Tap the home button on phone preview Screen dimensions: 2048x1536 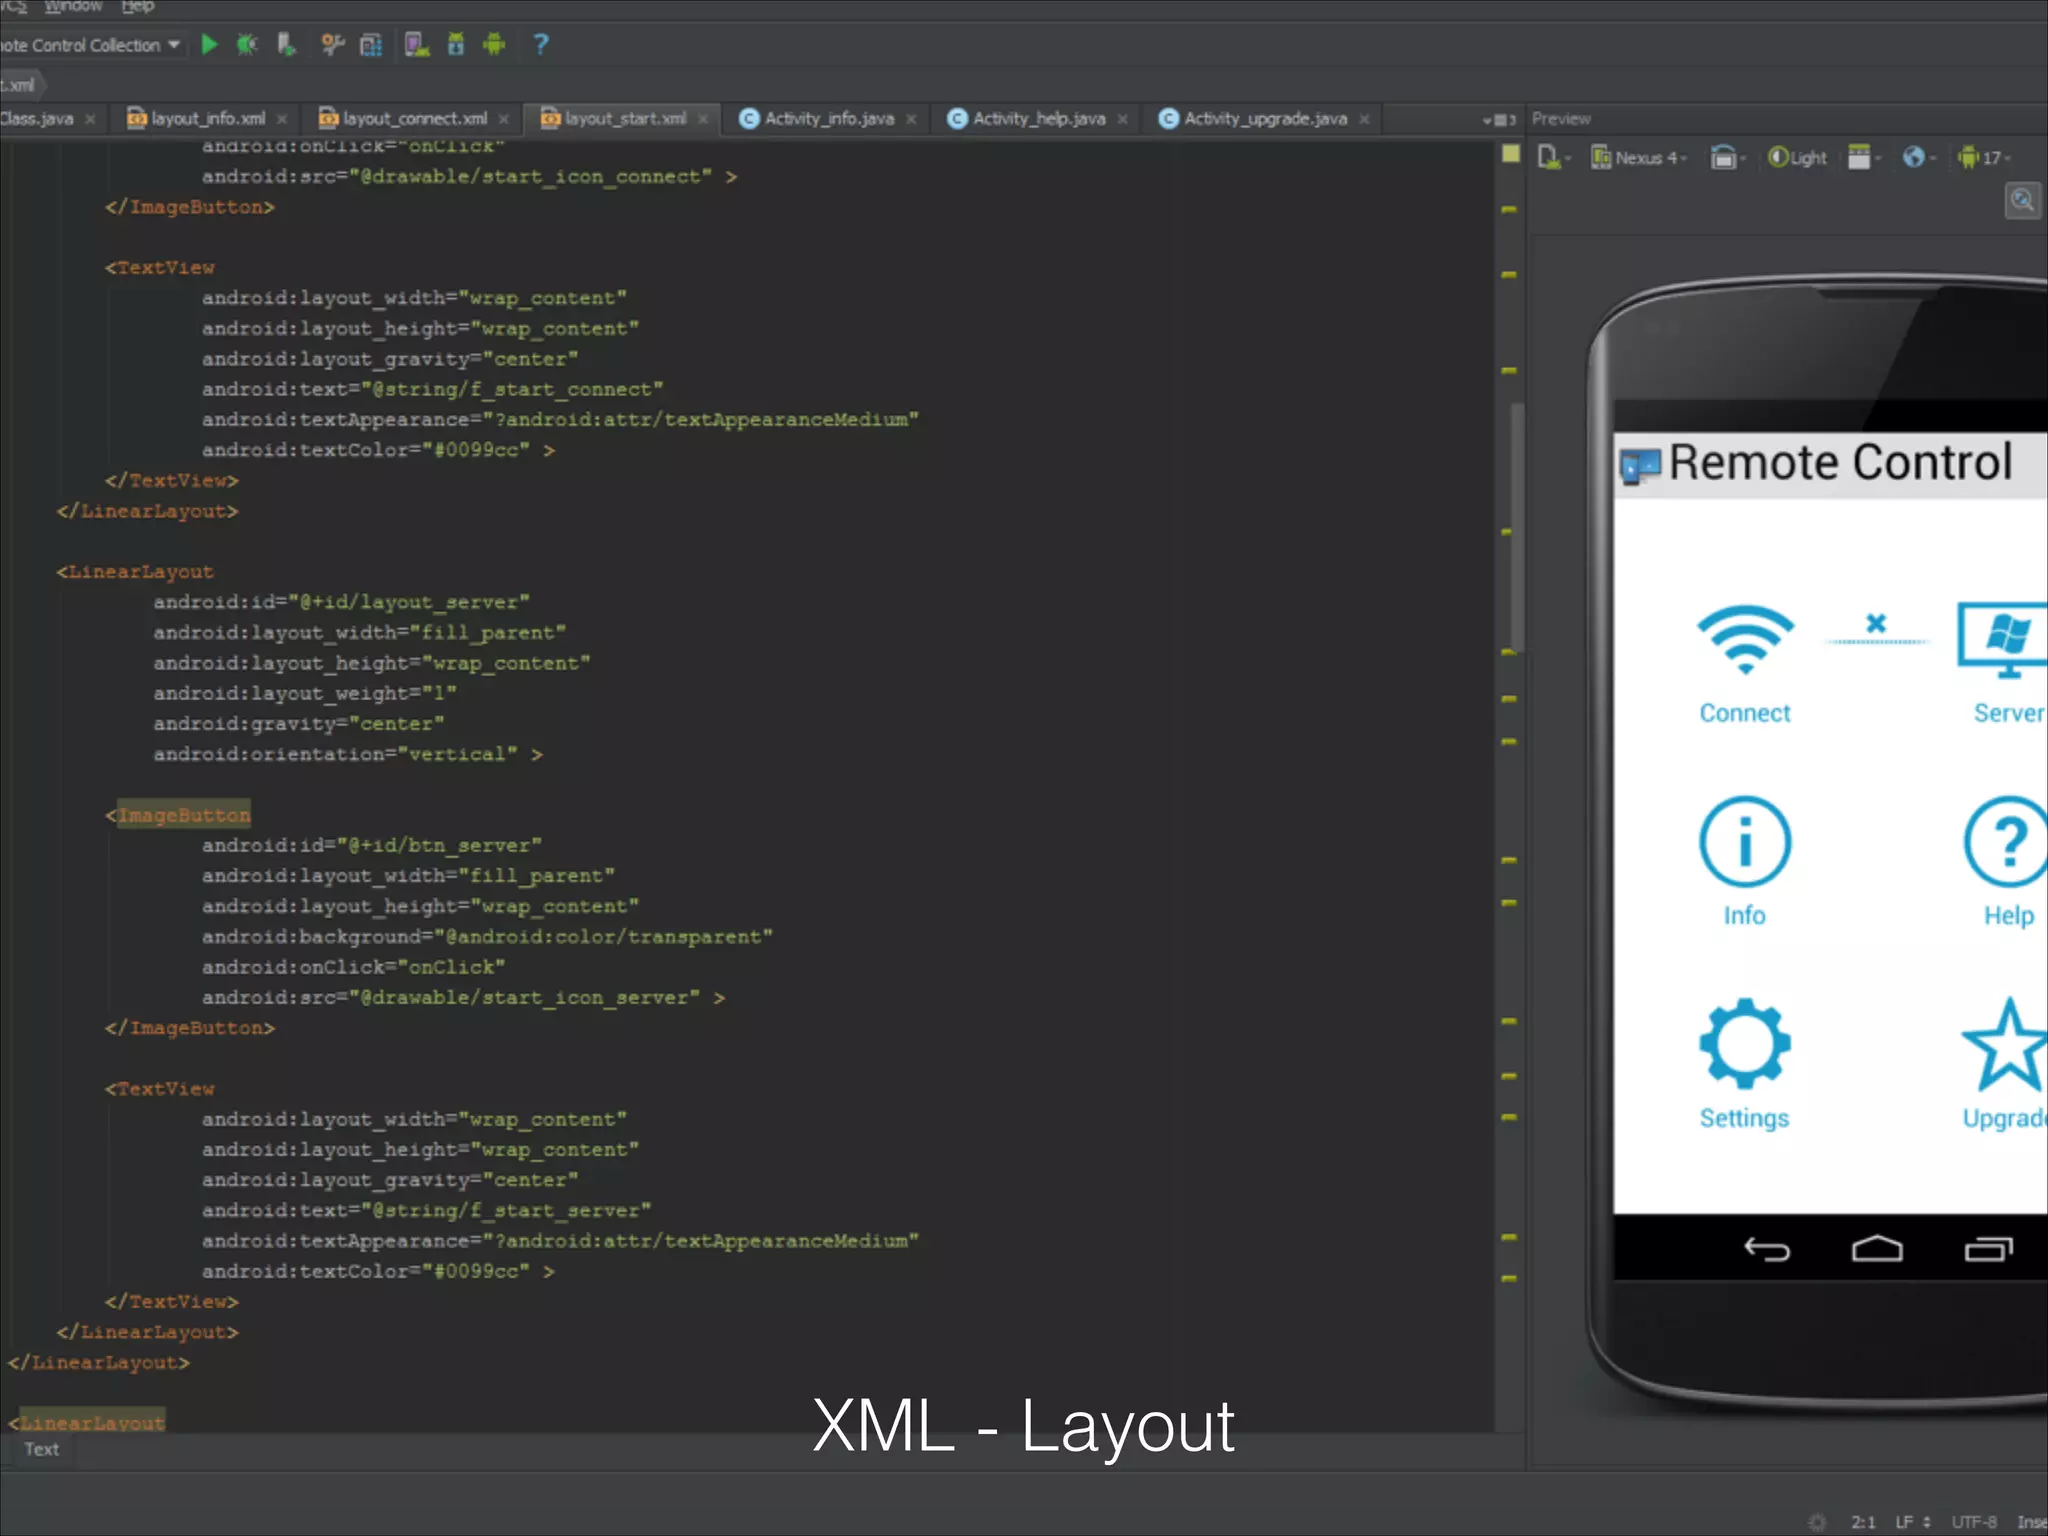click(x=1877, y=1249)
